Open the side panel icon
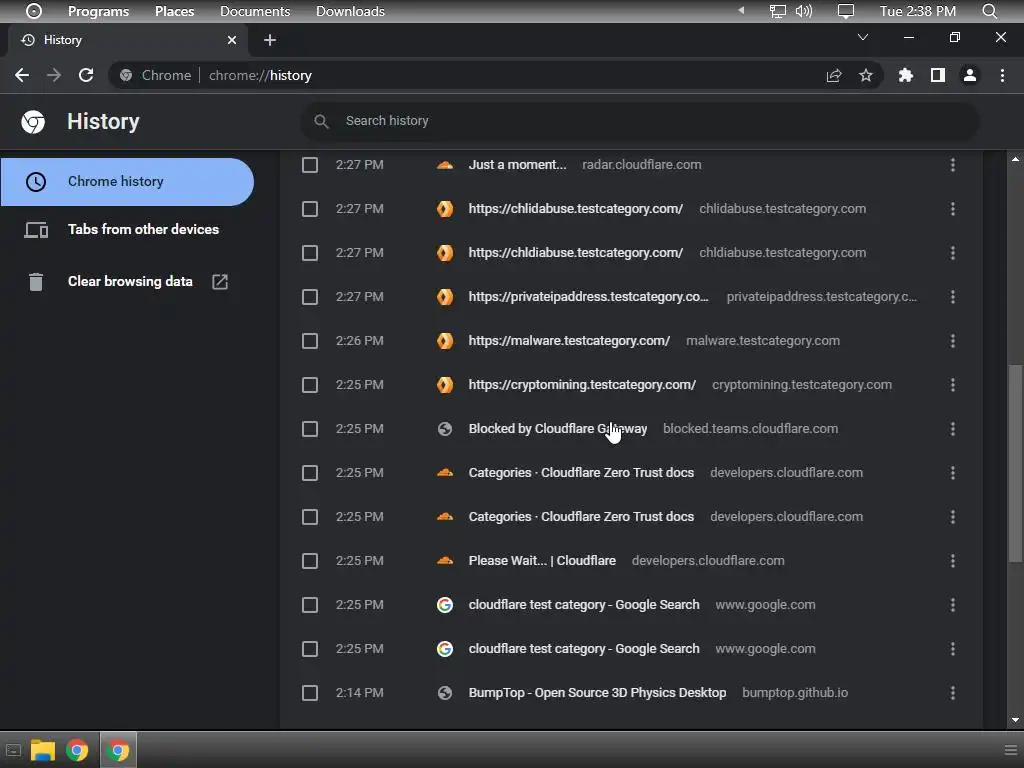 tap(938, 75)
